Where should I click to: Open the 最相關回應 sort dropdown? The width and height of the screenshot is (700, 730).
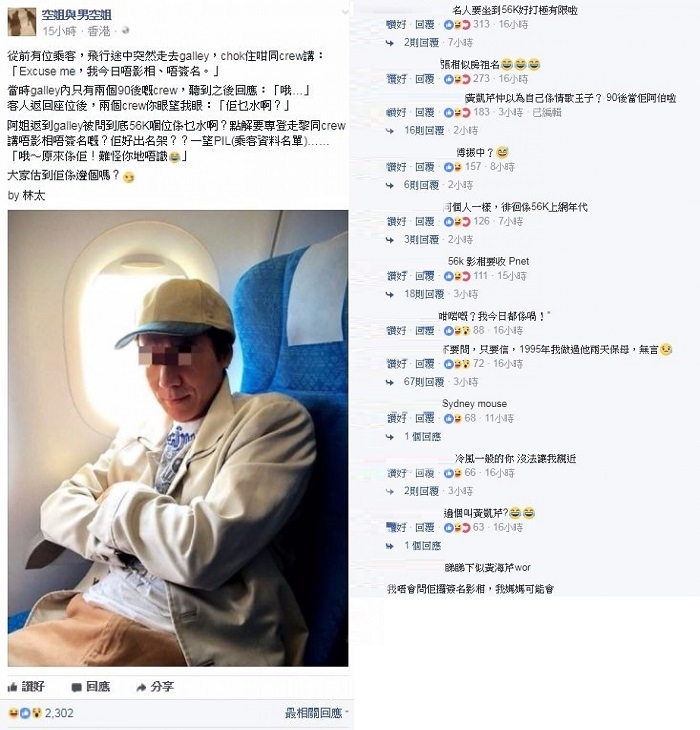coord(316,713)
